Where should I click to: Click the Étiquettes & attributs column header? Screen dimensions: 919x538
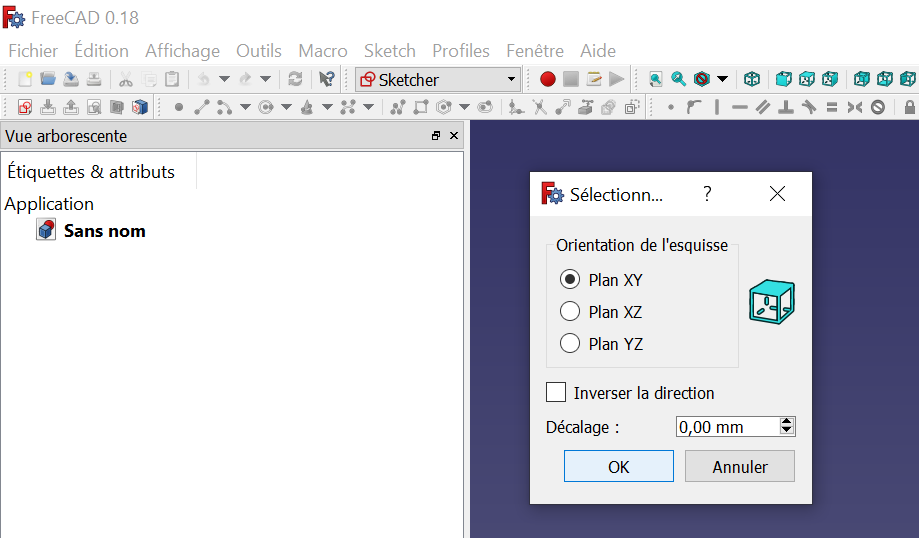click(x=91, y=172)
